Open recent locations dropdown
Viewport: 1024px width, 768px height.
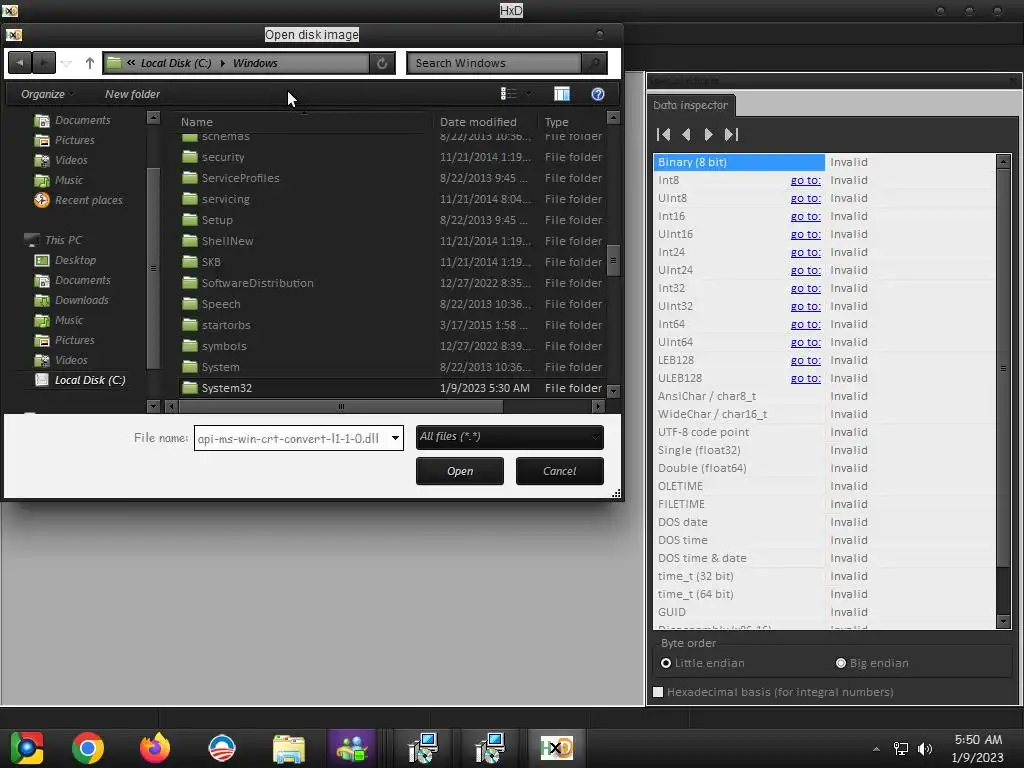(66, 63)
